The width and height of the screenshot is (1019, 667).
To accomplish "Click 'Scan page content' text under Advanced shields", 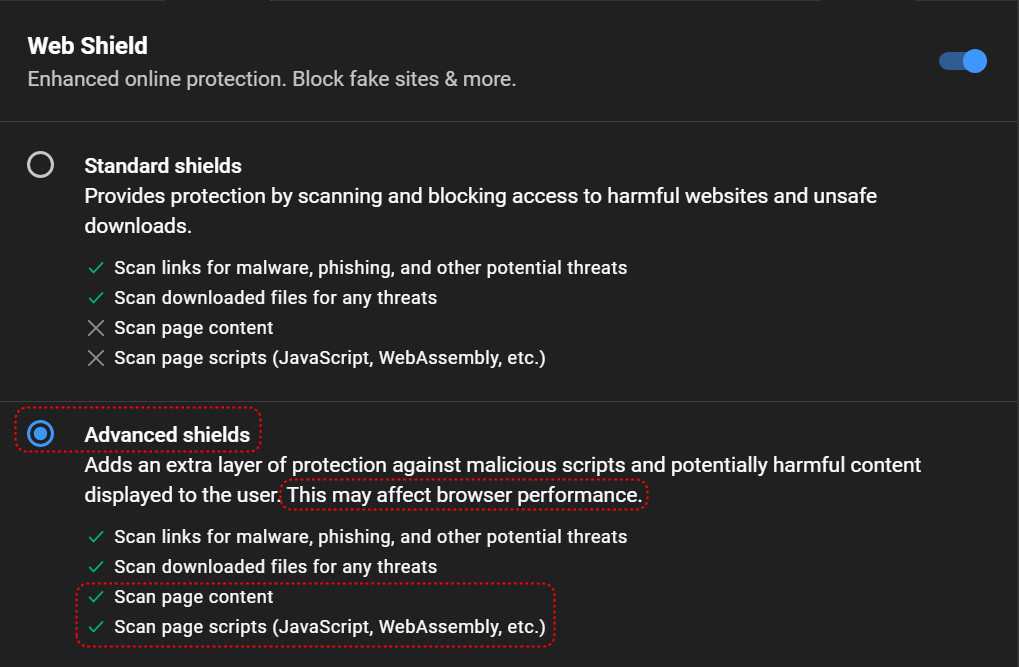I will (194, 597).
